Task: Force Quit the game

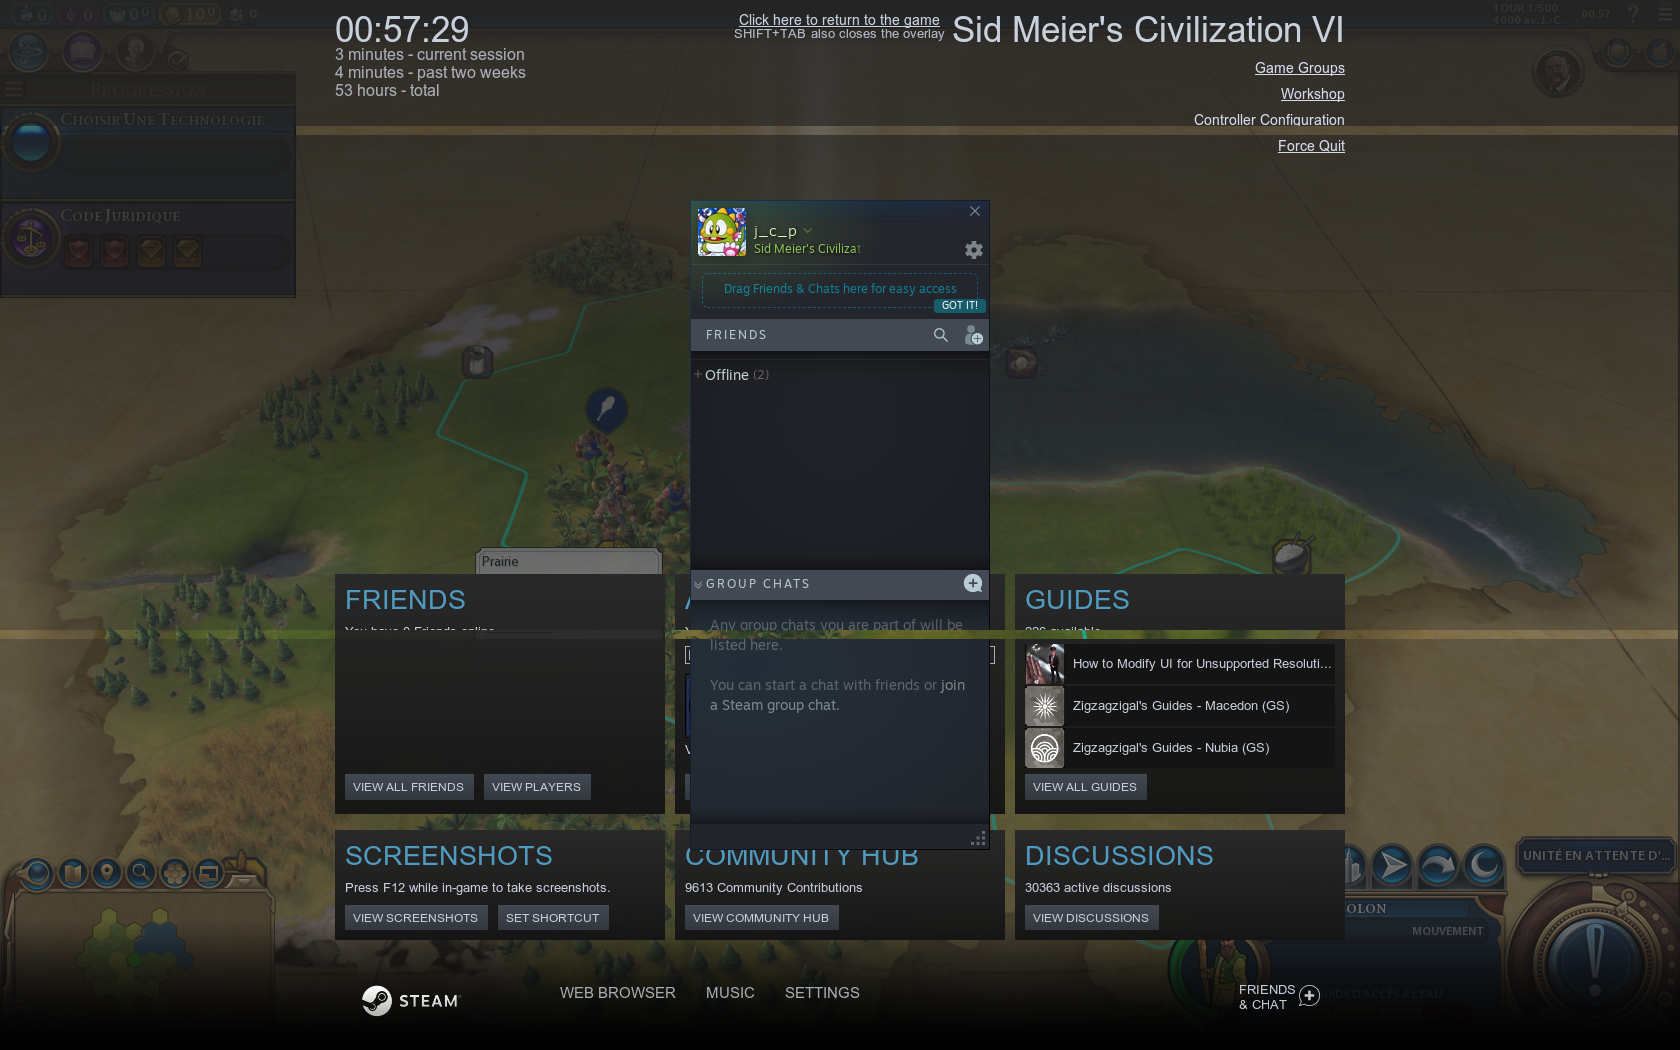Action: click(1311, 146)
